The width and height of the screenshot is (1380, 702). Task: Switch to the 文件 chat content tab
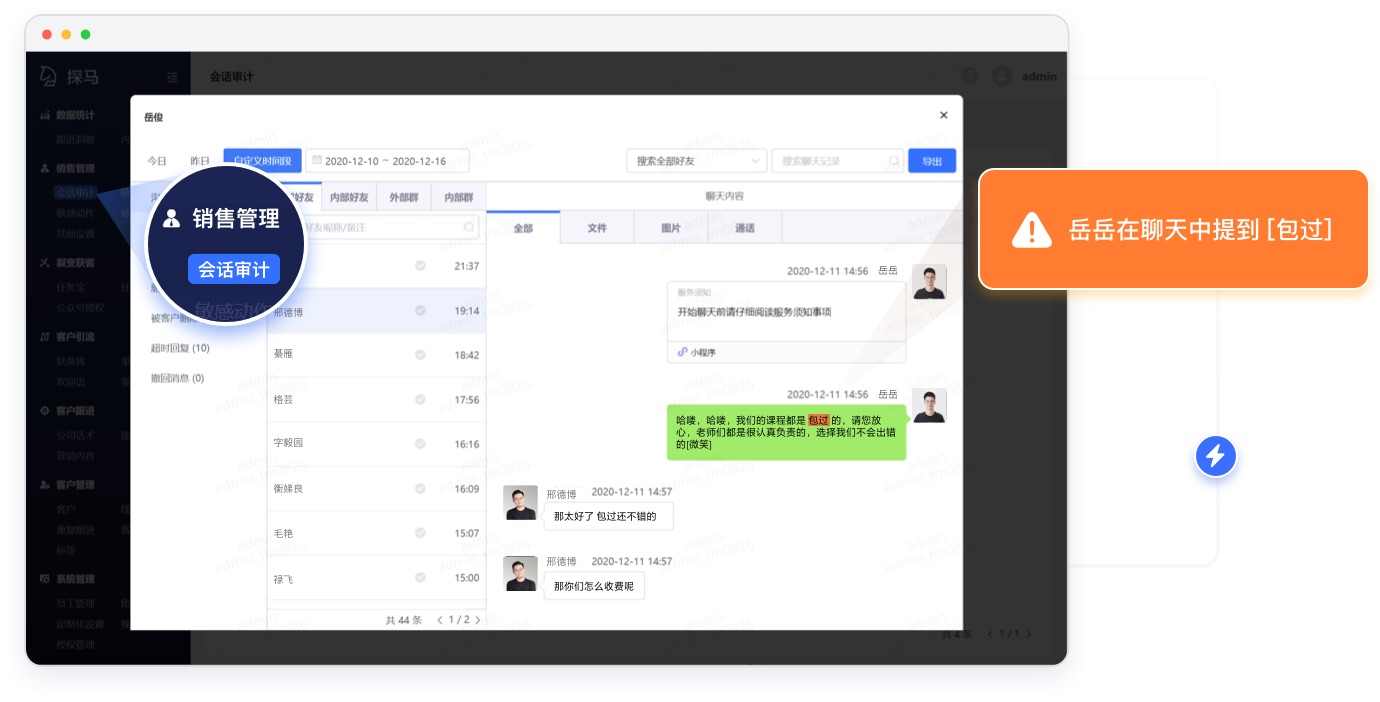pyautogui.click(x=597, y=227)
